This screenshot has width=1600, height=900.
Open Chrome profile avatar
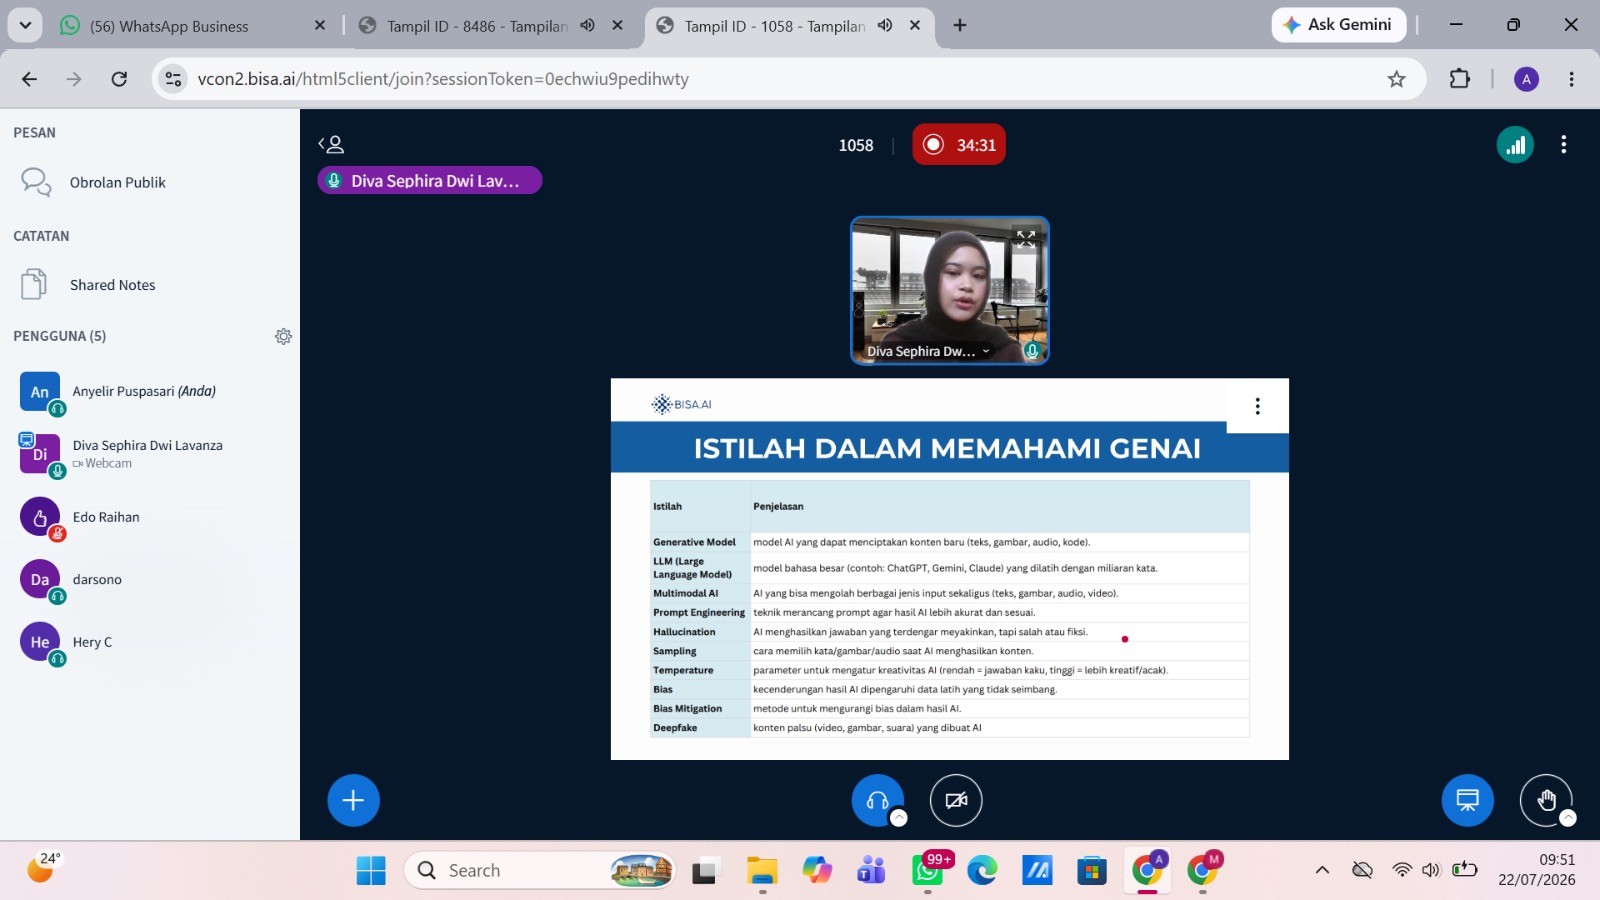[1526, 79]
